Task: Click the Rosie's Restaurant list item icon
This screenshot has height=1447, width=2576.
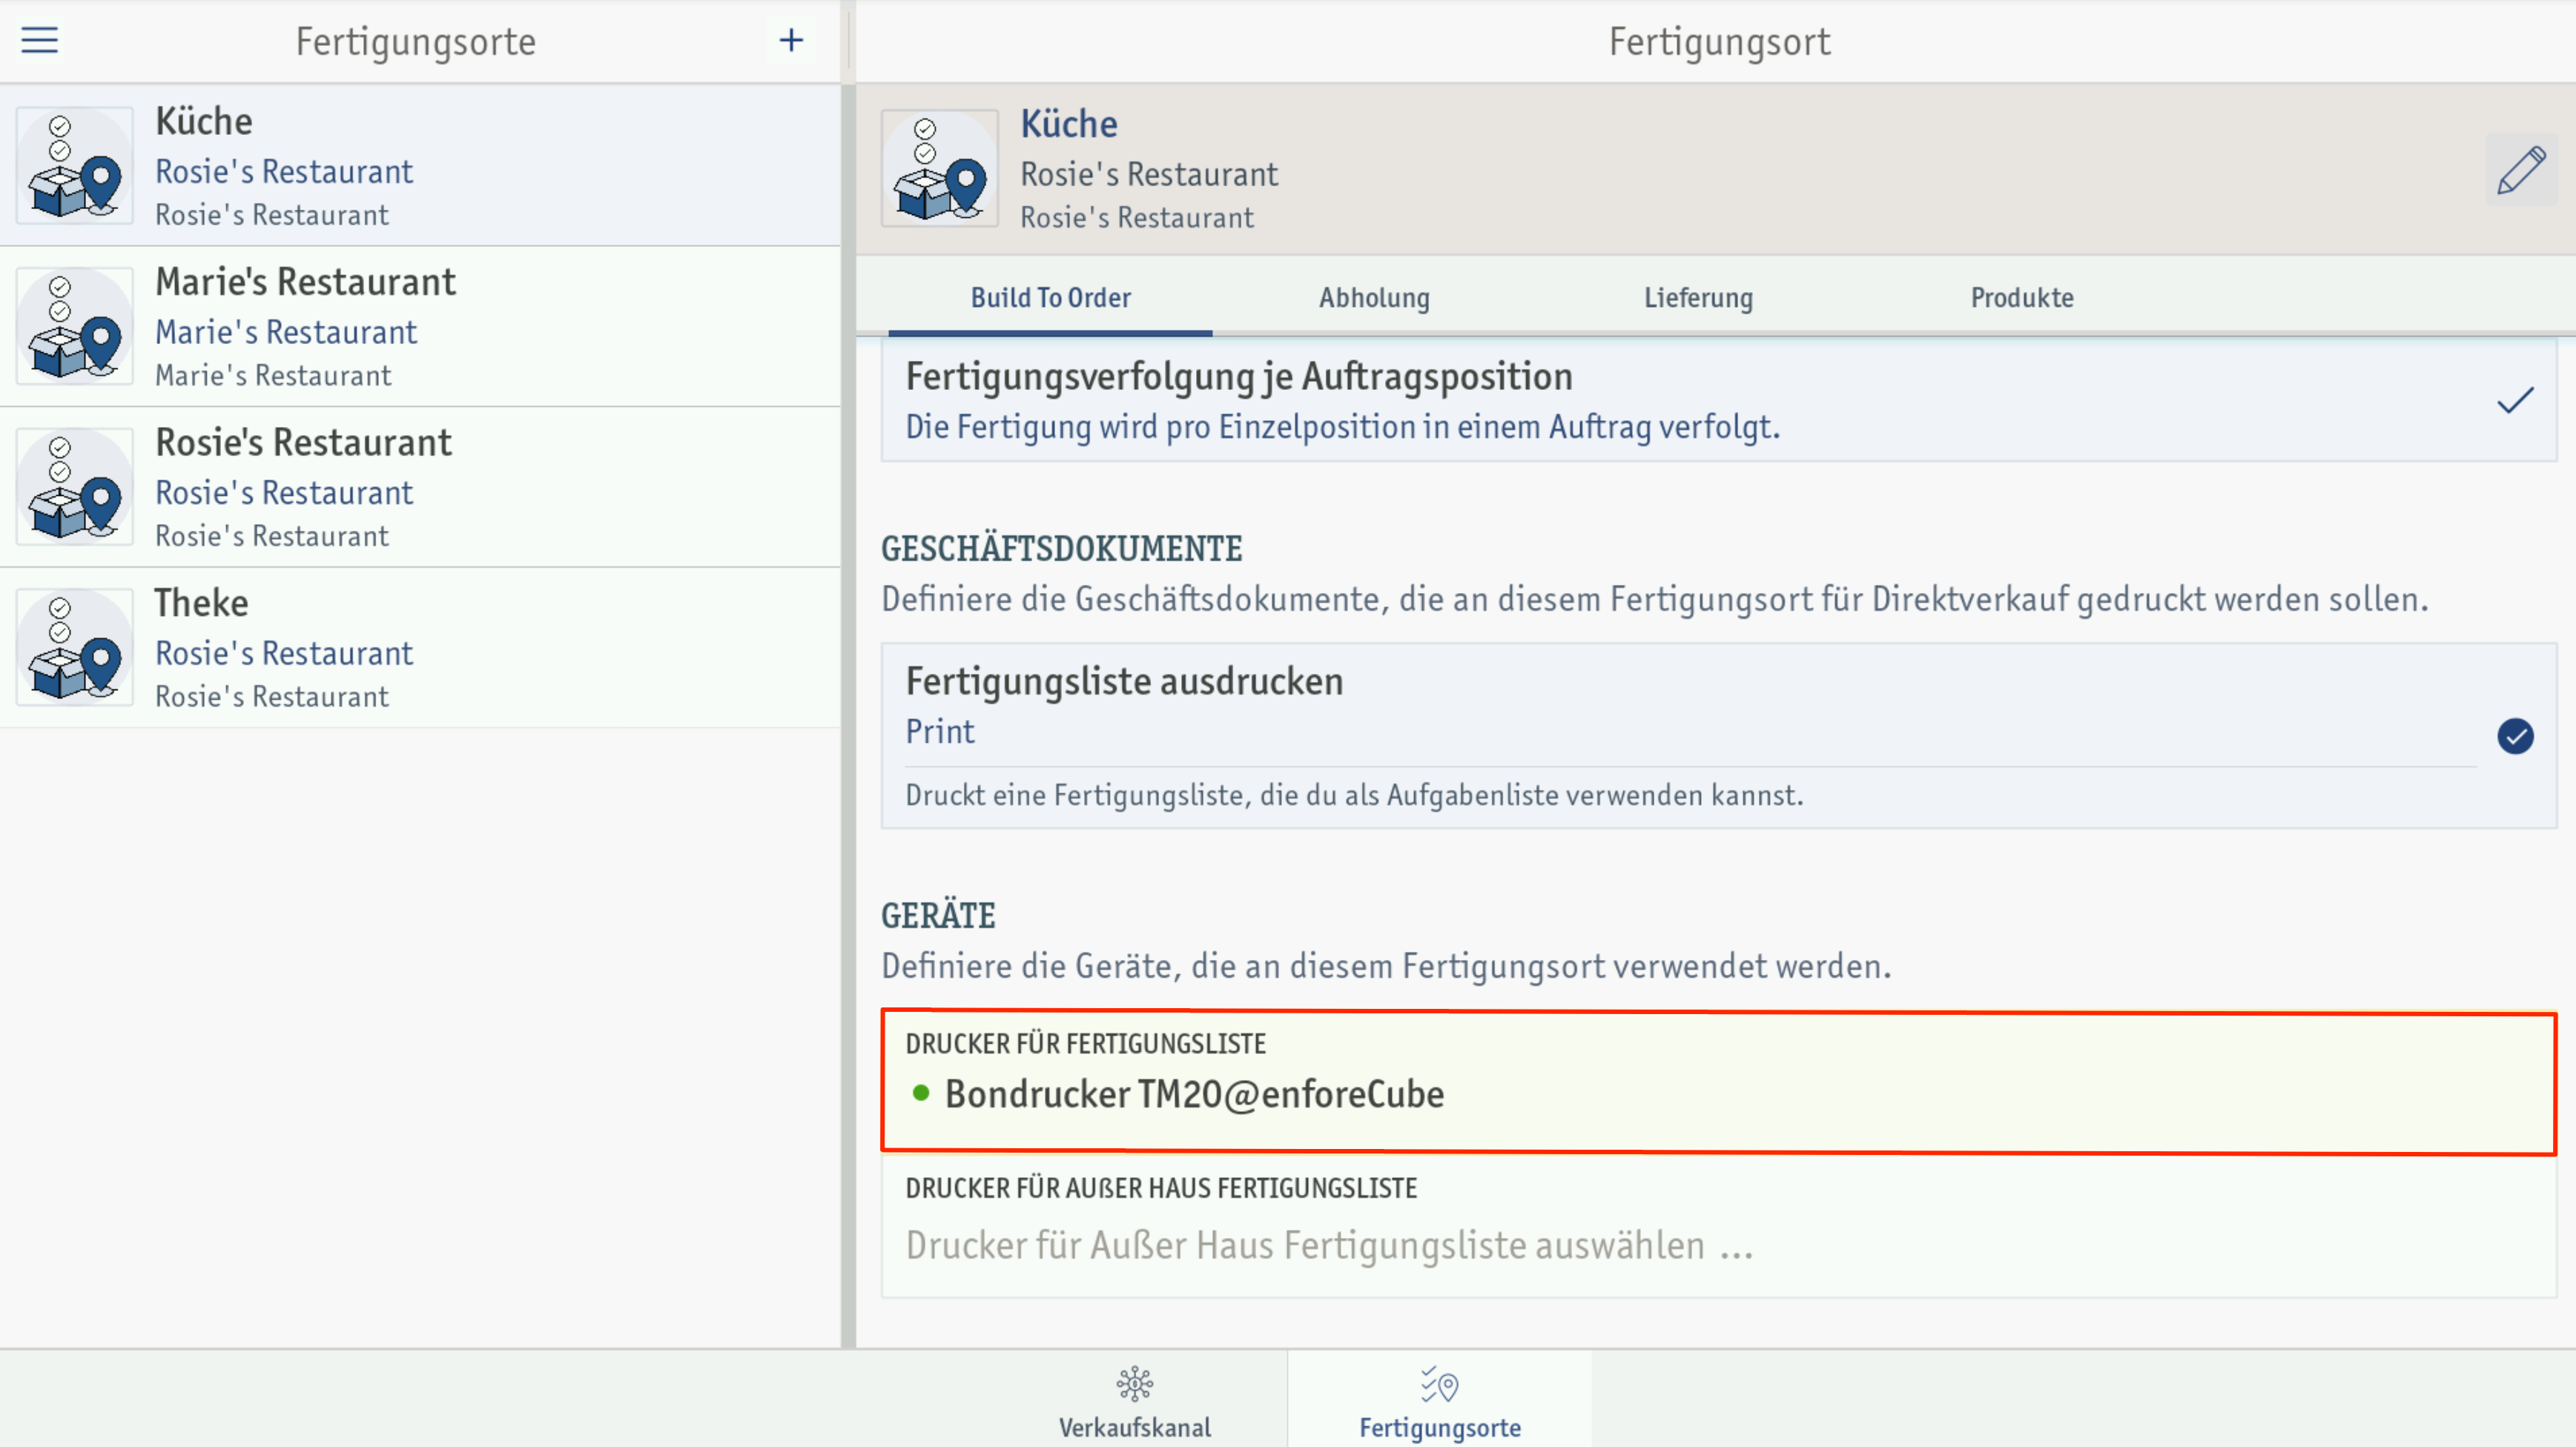Action: click(x=75, y=486)
